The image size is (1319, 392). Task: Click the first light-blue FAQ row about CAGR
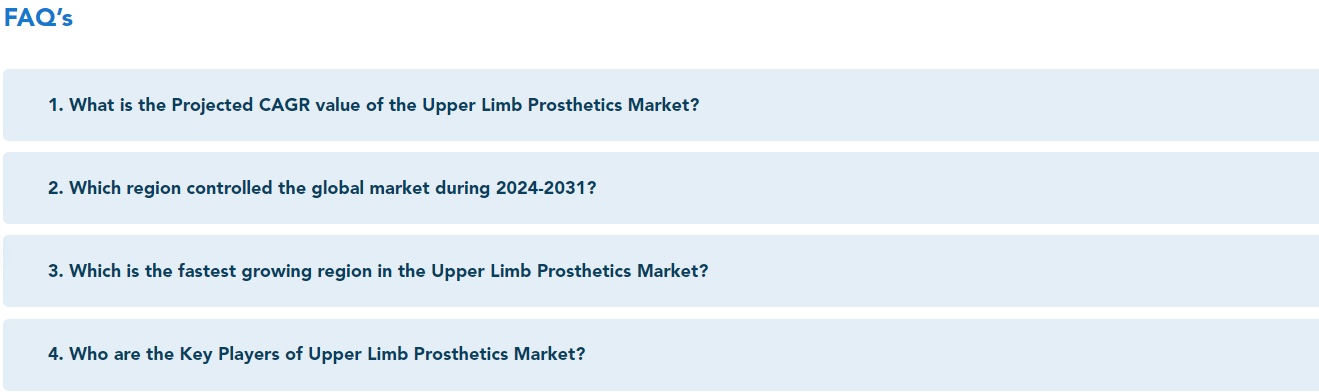[x=661, y=105]
